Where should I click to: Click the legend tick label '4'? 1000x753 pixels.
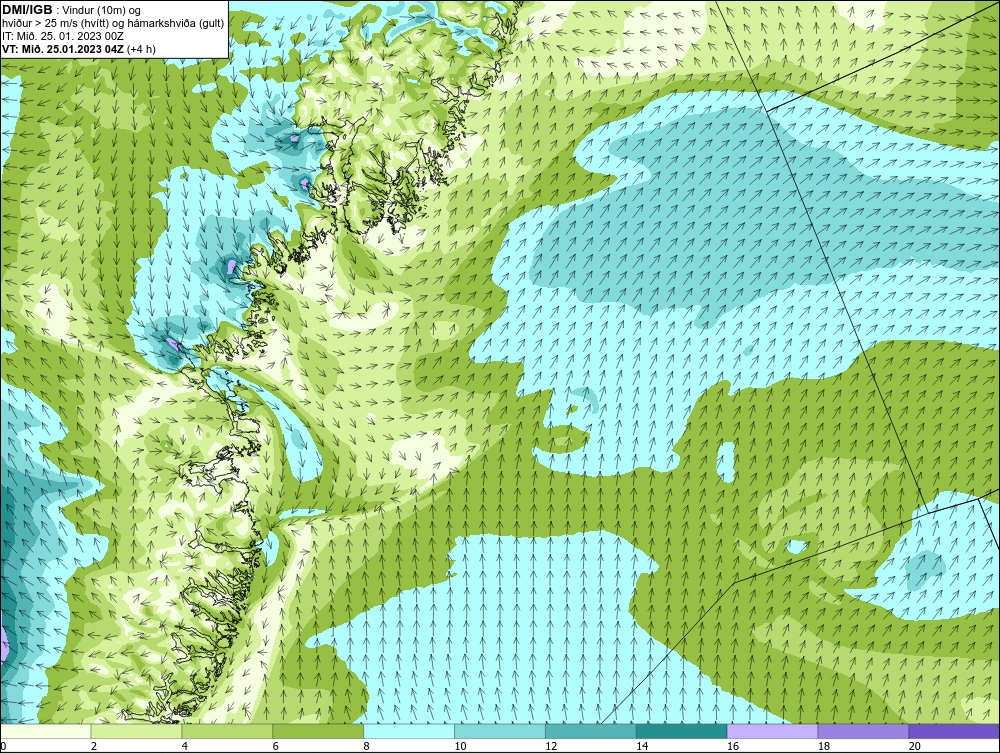click(x=184, y=746)
